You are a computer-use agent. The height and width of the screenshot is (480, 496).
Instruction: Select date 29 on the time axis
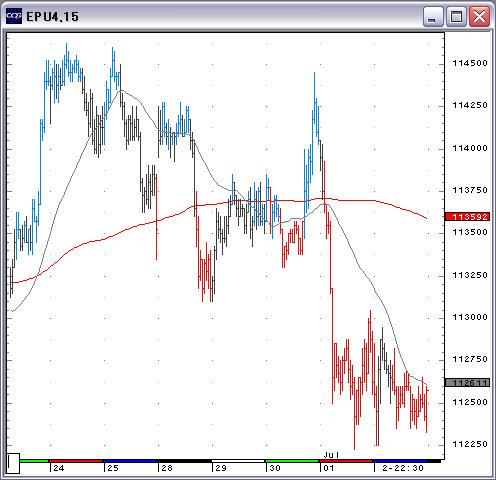pyautogui.click(x=221, y=468)
